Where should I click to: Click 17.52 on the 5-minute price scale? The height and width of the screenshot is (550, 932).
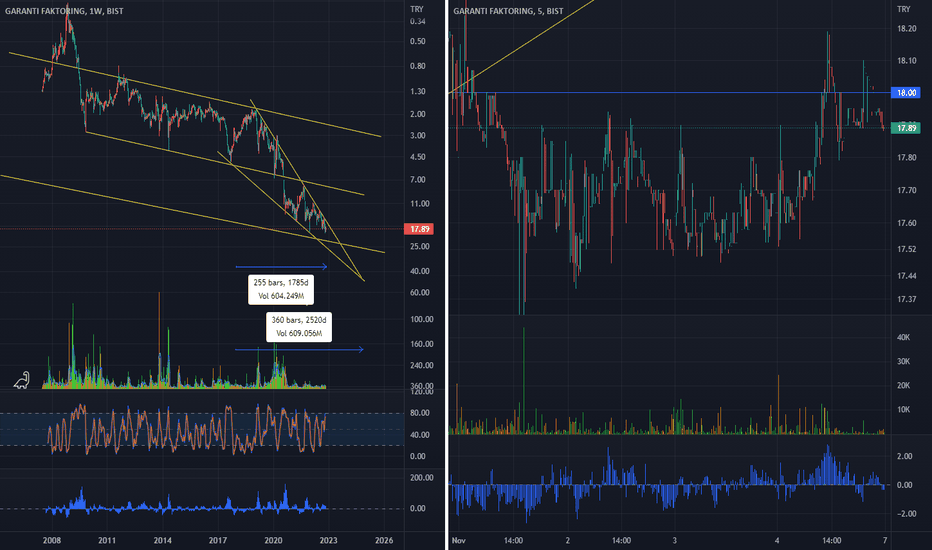point(906,249)
